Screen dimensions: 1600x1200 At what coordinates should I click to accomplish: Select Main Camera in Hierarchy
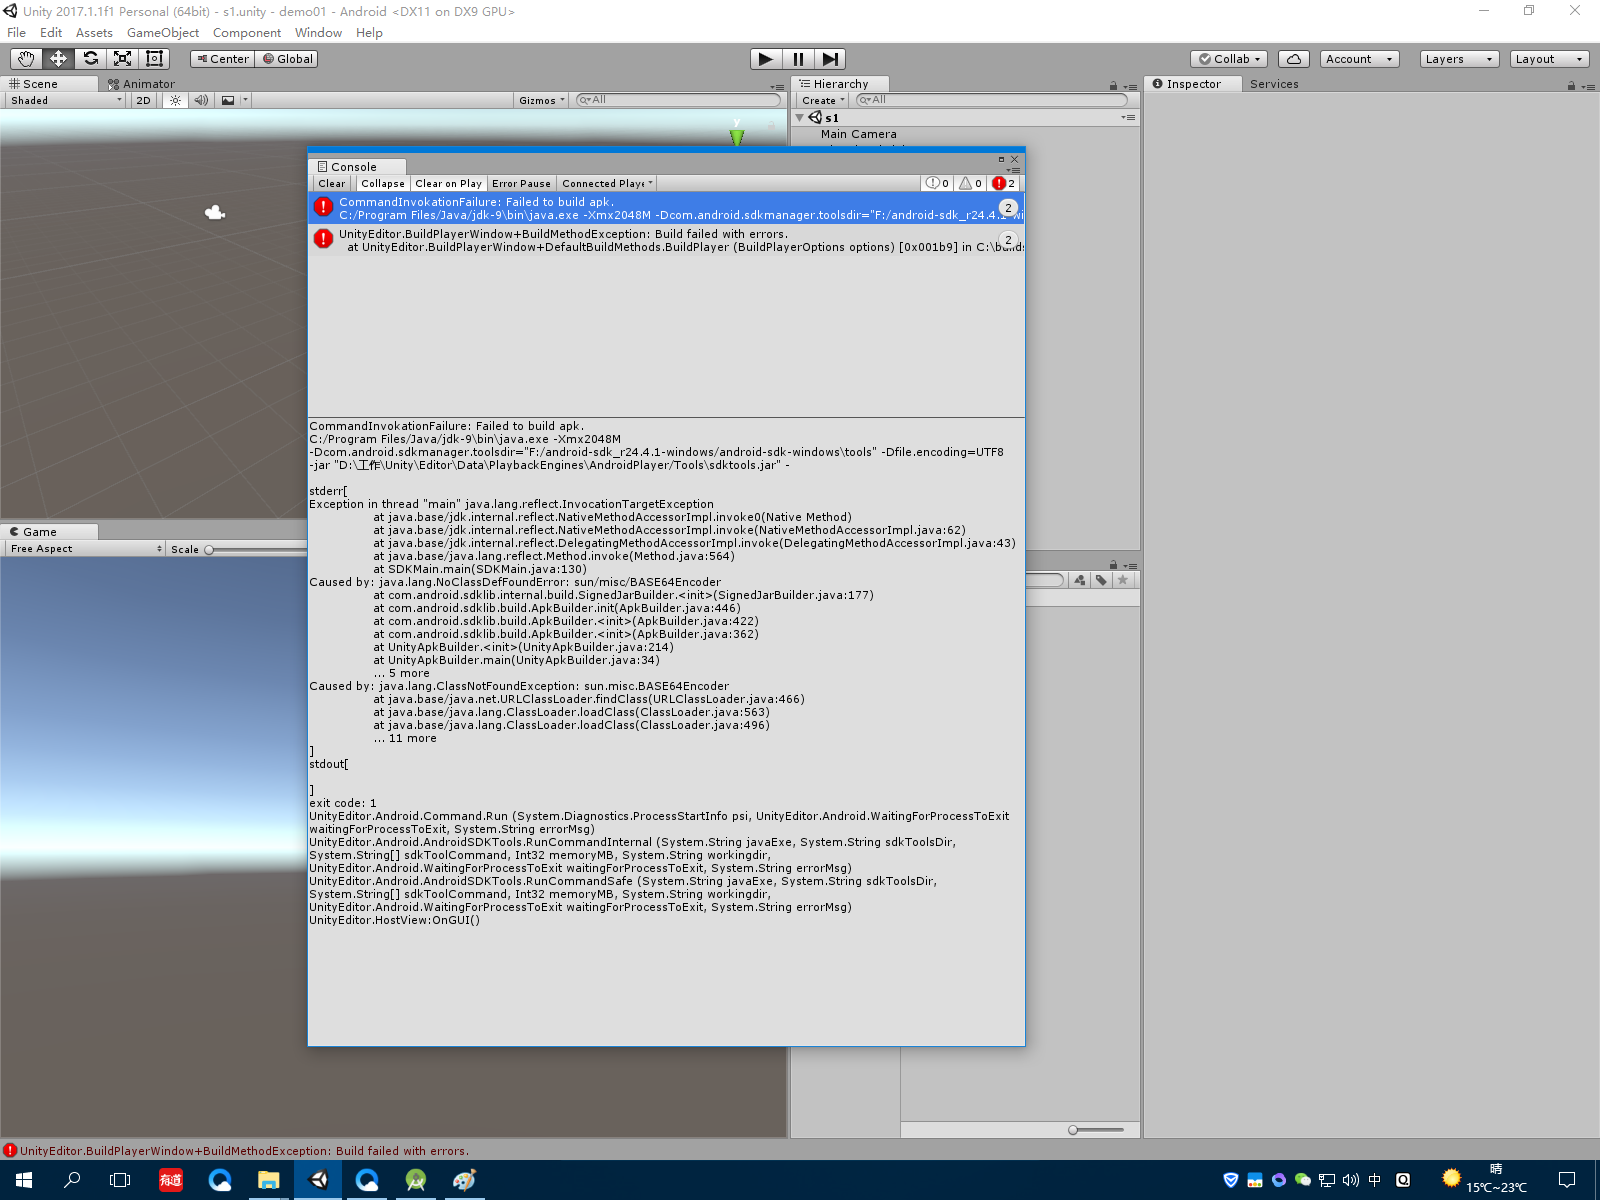859,134
